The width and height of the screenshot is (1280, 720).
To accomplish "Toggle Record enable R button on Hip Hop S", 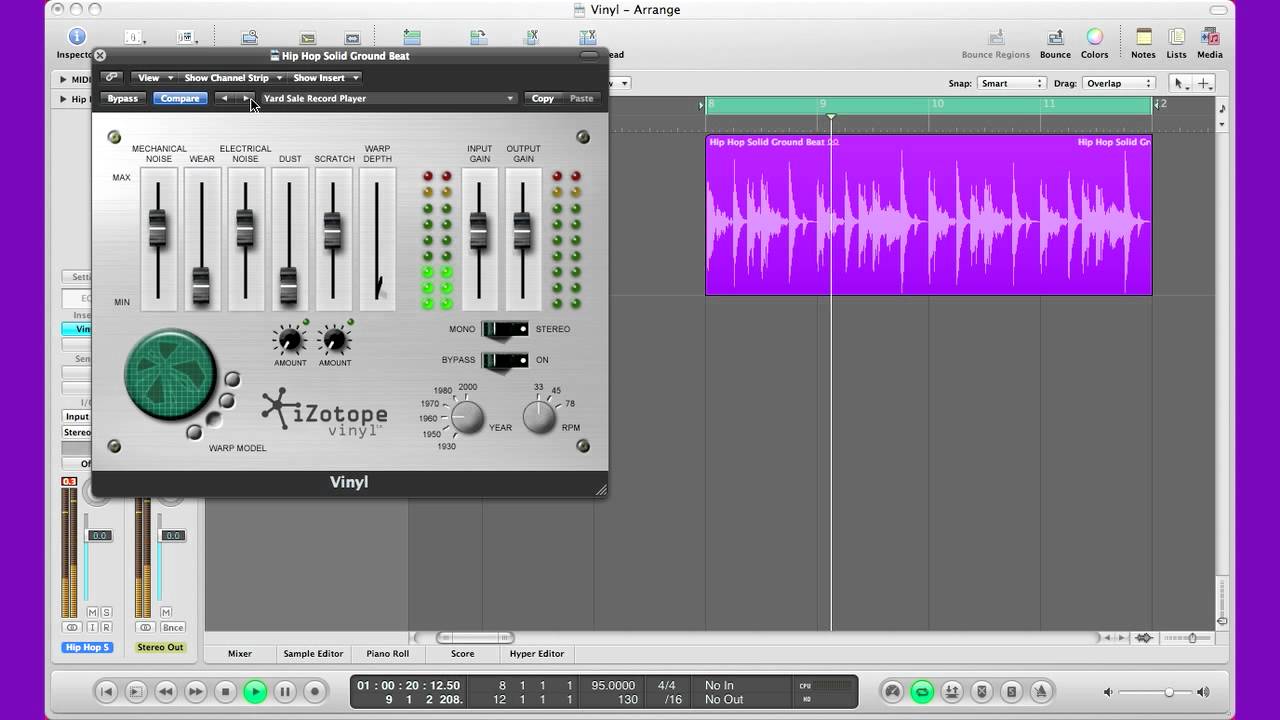I will click(x=106, y=627).
